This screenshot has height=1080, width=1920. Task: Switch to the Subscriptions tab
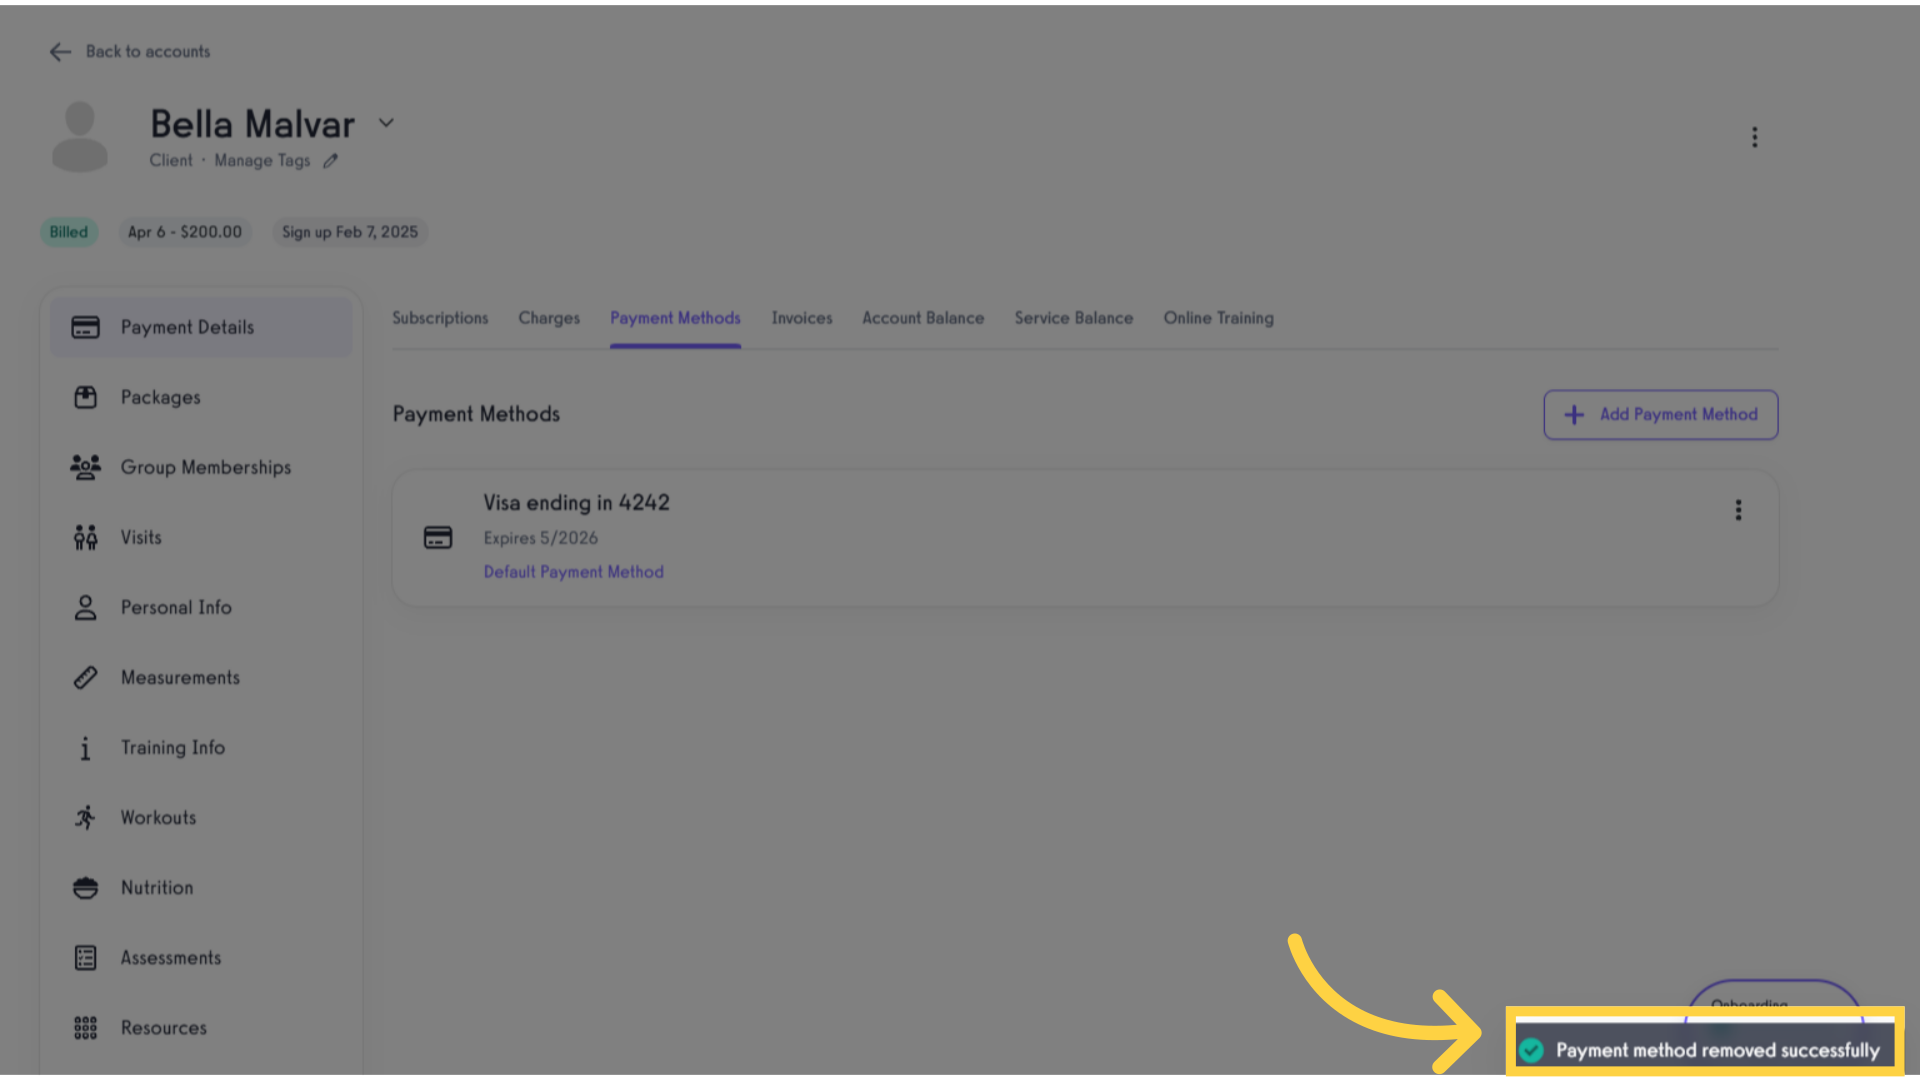pyautogui.click(x=440, y=318)
